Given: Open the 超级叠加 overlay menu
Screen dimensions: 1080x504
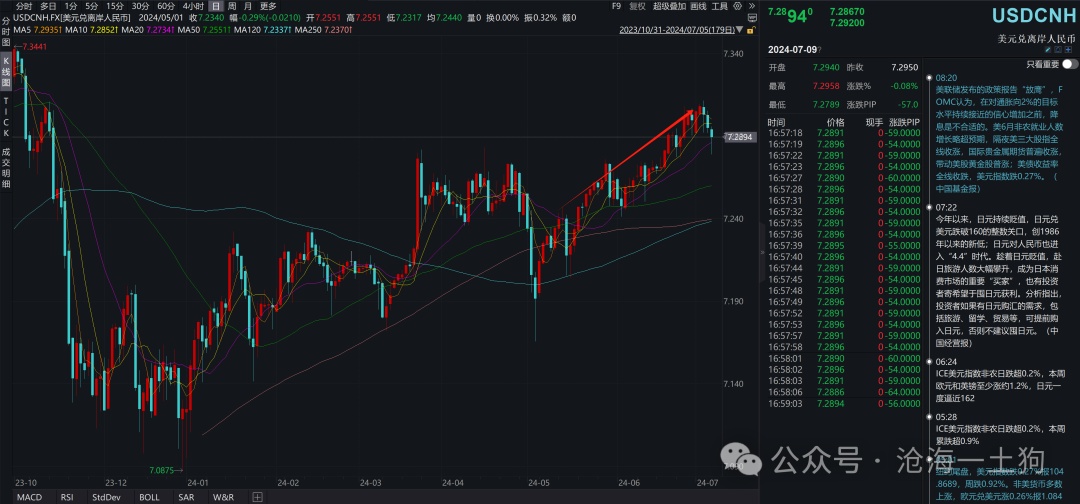Looking at the screenshot, I should (x=669, y=6).
